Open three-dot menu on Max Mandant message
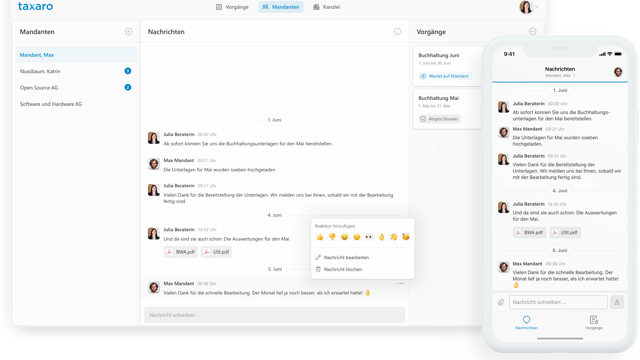The height and width of the screenshot is (360, 640). pos(401,283)
